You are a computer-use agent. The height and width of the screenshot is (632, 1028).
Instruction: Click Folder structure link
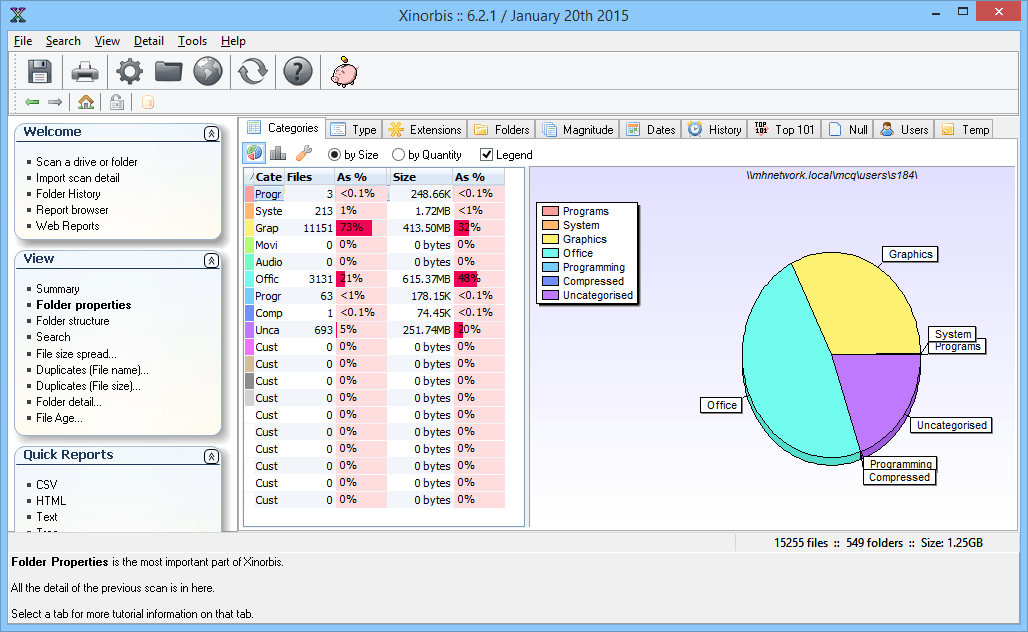coord(72,321)
